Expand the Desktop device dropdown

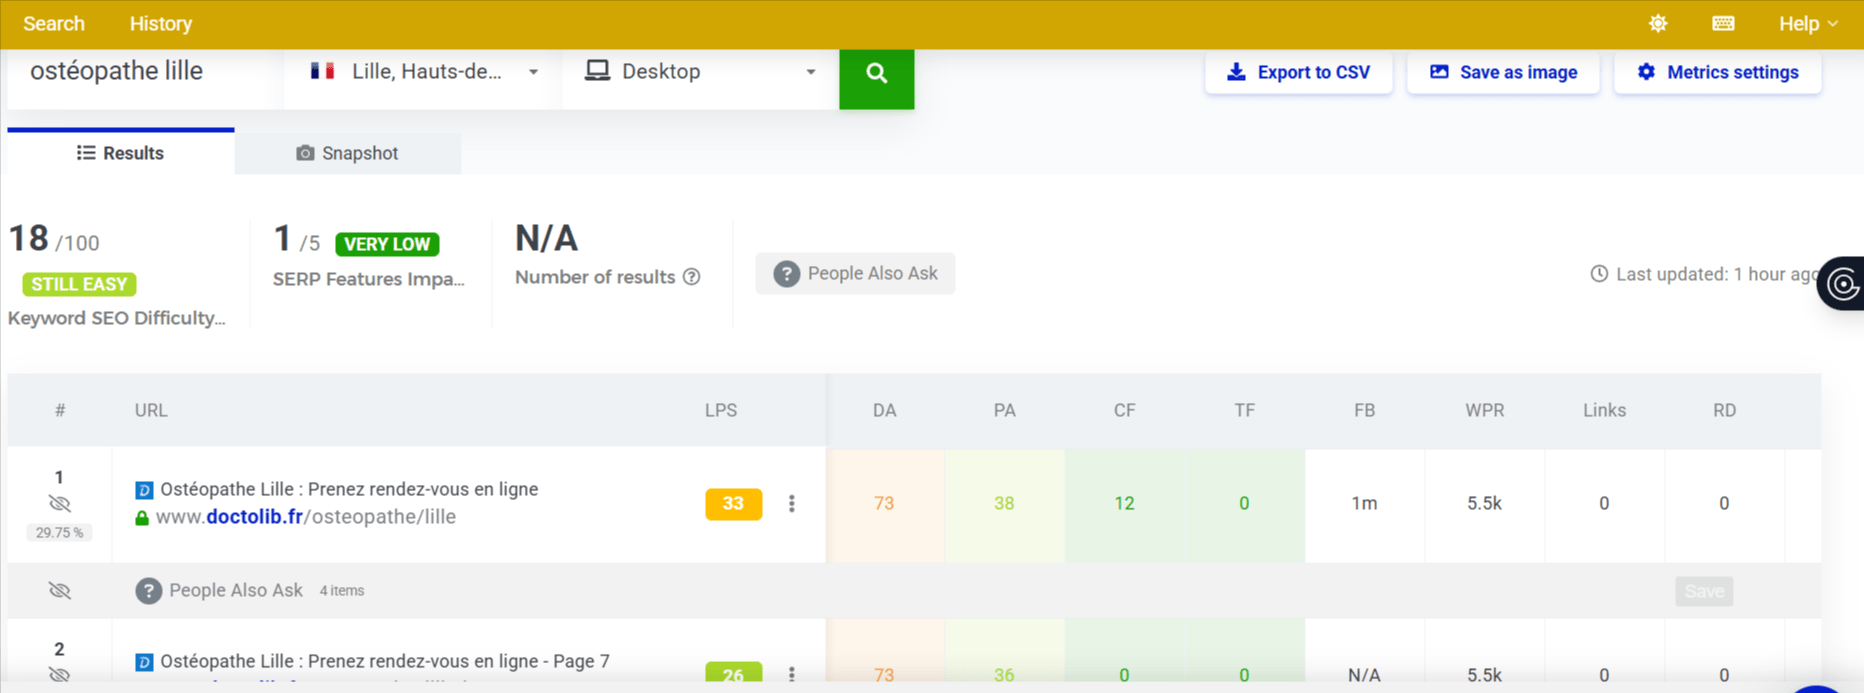(x=700, y=72)
